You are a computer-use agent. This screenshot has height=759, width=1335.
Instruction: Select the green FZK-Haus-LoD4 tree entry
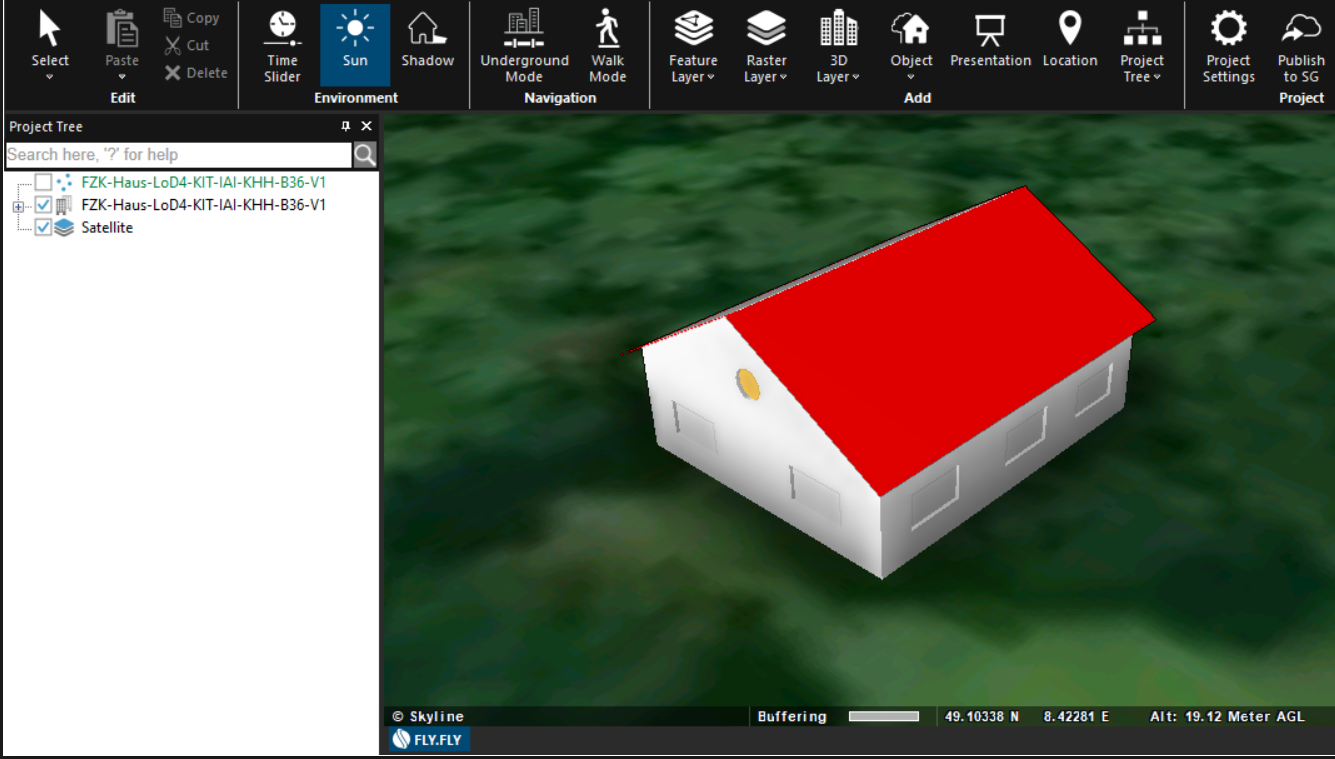pos(204,182)
